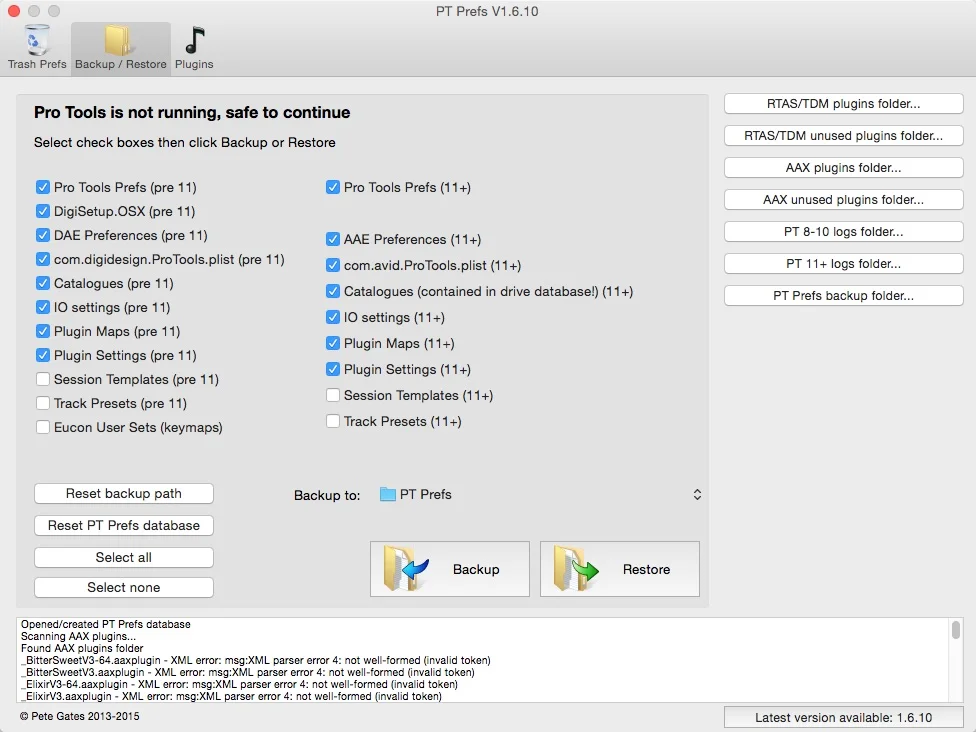This screenshot has width=976, height=732.
Task: Click the musical note Plugins icon
Action: pyautogui.click(x=193, y=40)
